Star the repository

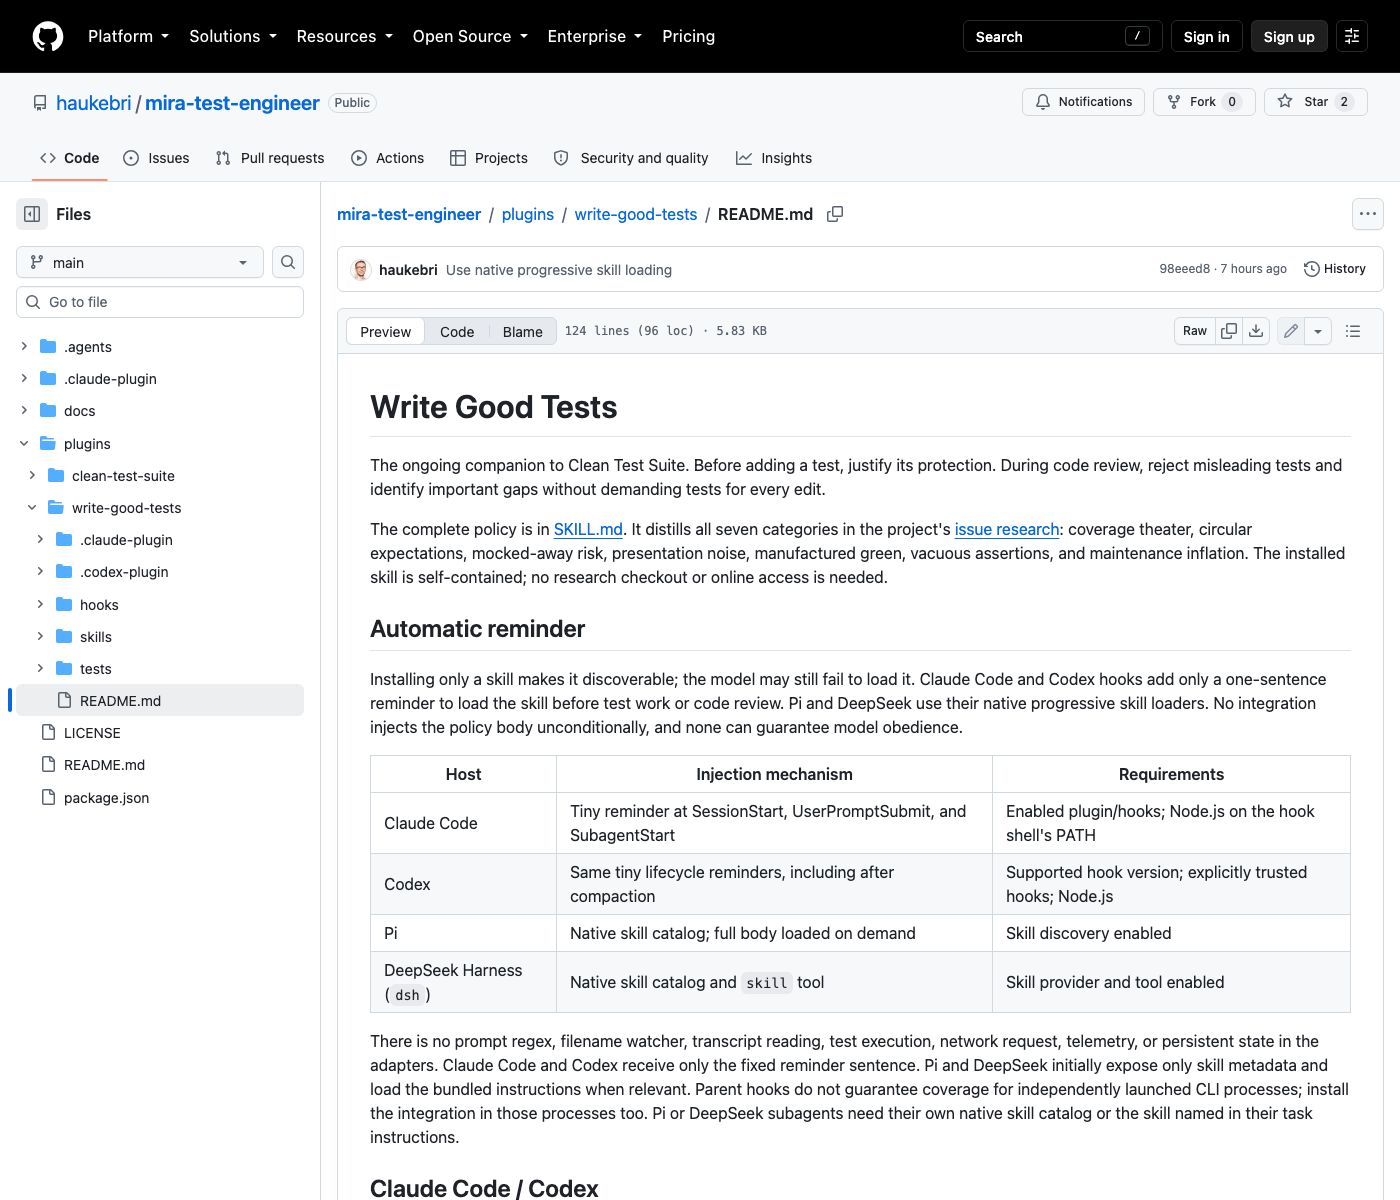tap(1315, 102)
